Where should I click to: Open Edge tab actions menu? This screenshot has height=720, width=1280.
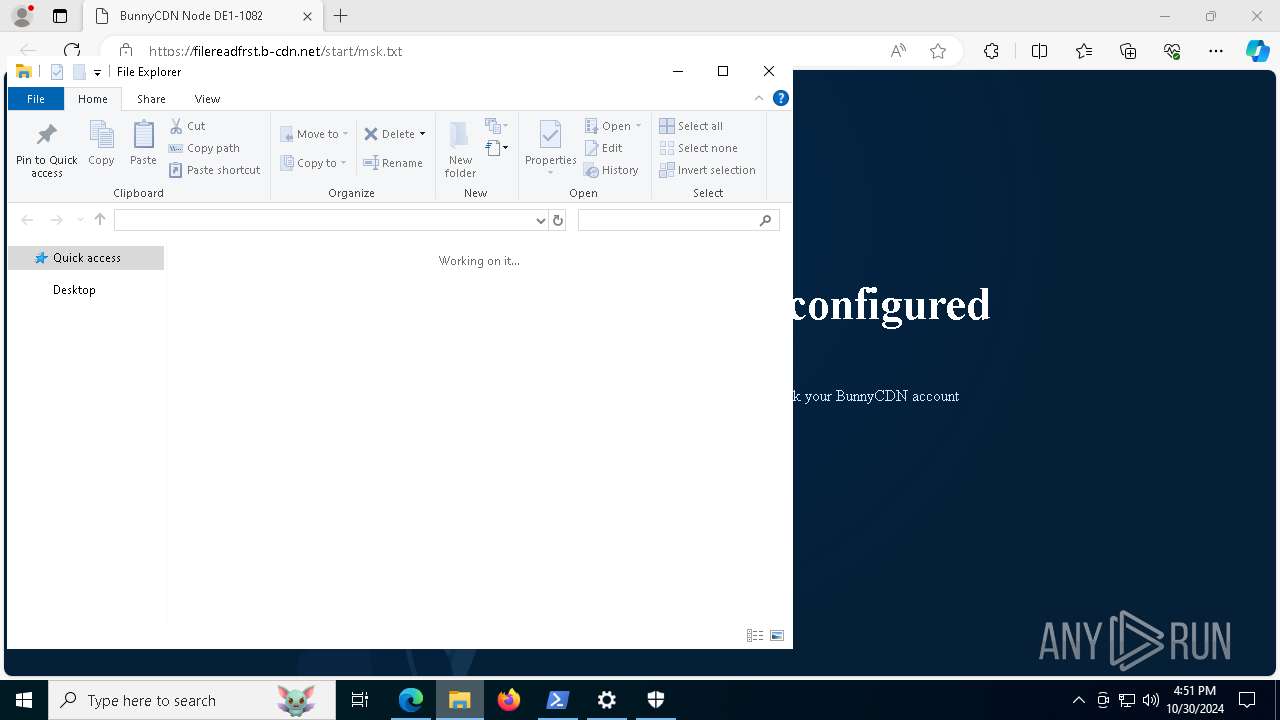pyautogui.click(x=60, y=16)
